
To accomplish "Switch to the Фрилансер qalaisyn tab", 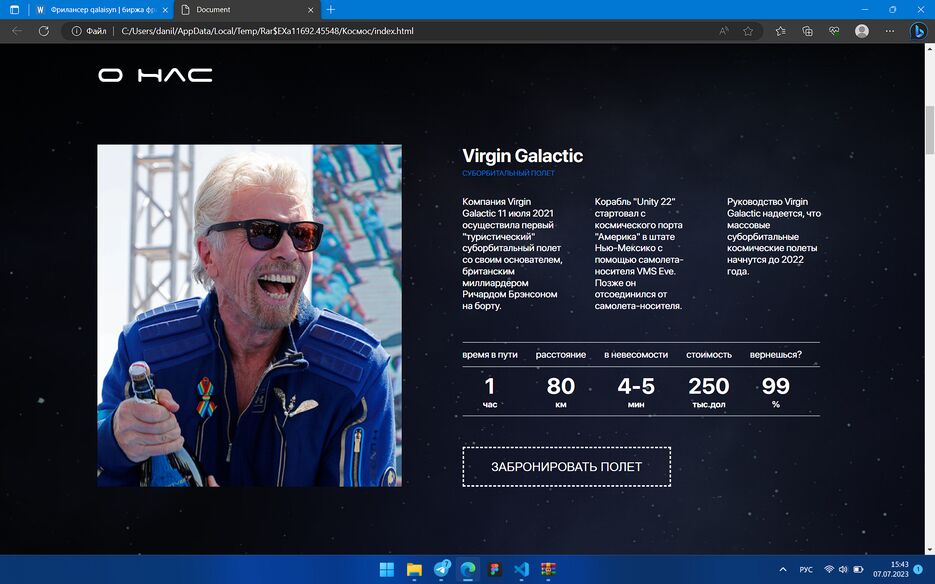I will (101, 10).
